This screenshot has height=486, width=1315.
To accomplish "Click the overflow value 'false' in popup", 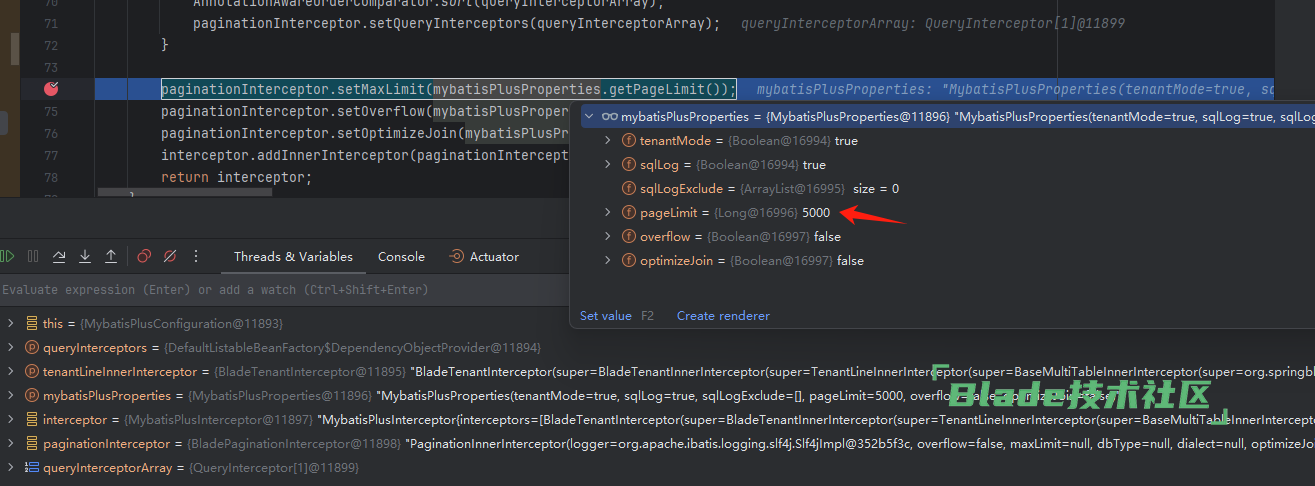I will (827, 237).
